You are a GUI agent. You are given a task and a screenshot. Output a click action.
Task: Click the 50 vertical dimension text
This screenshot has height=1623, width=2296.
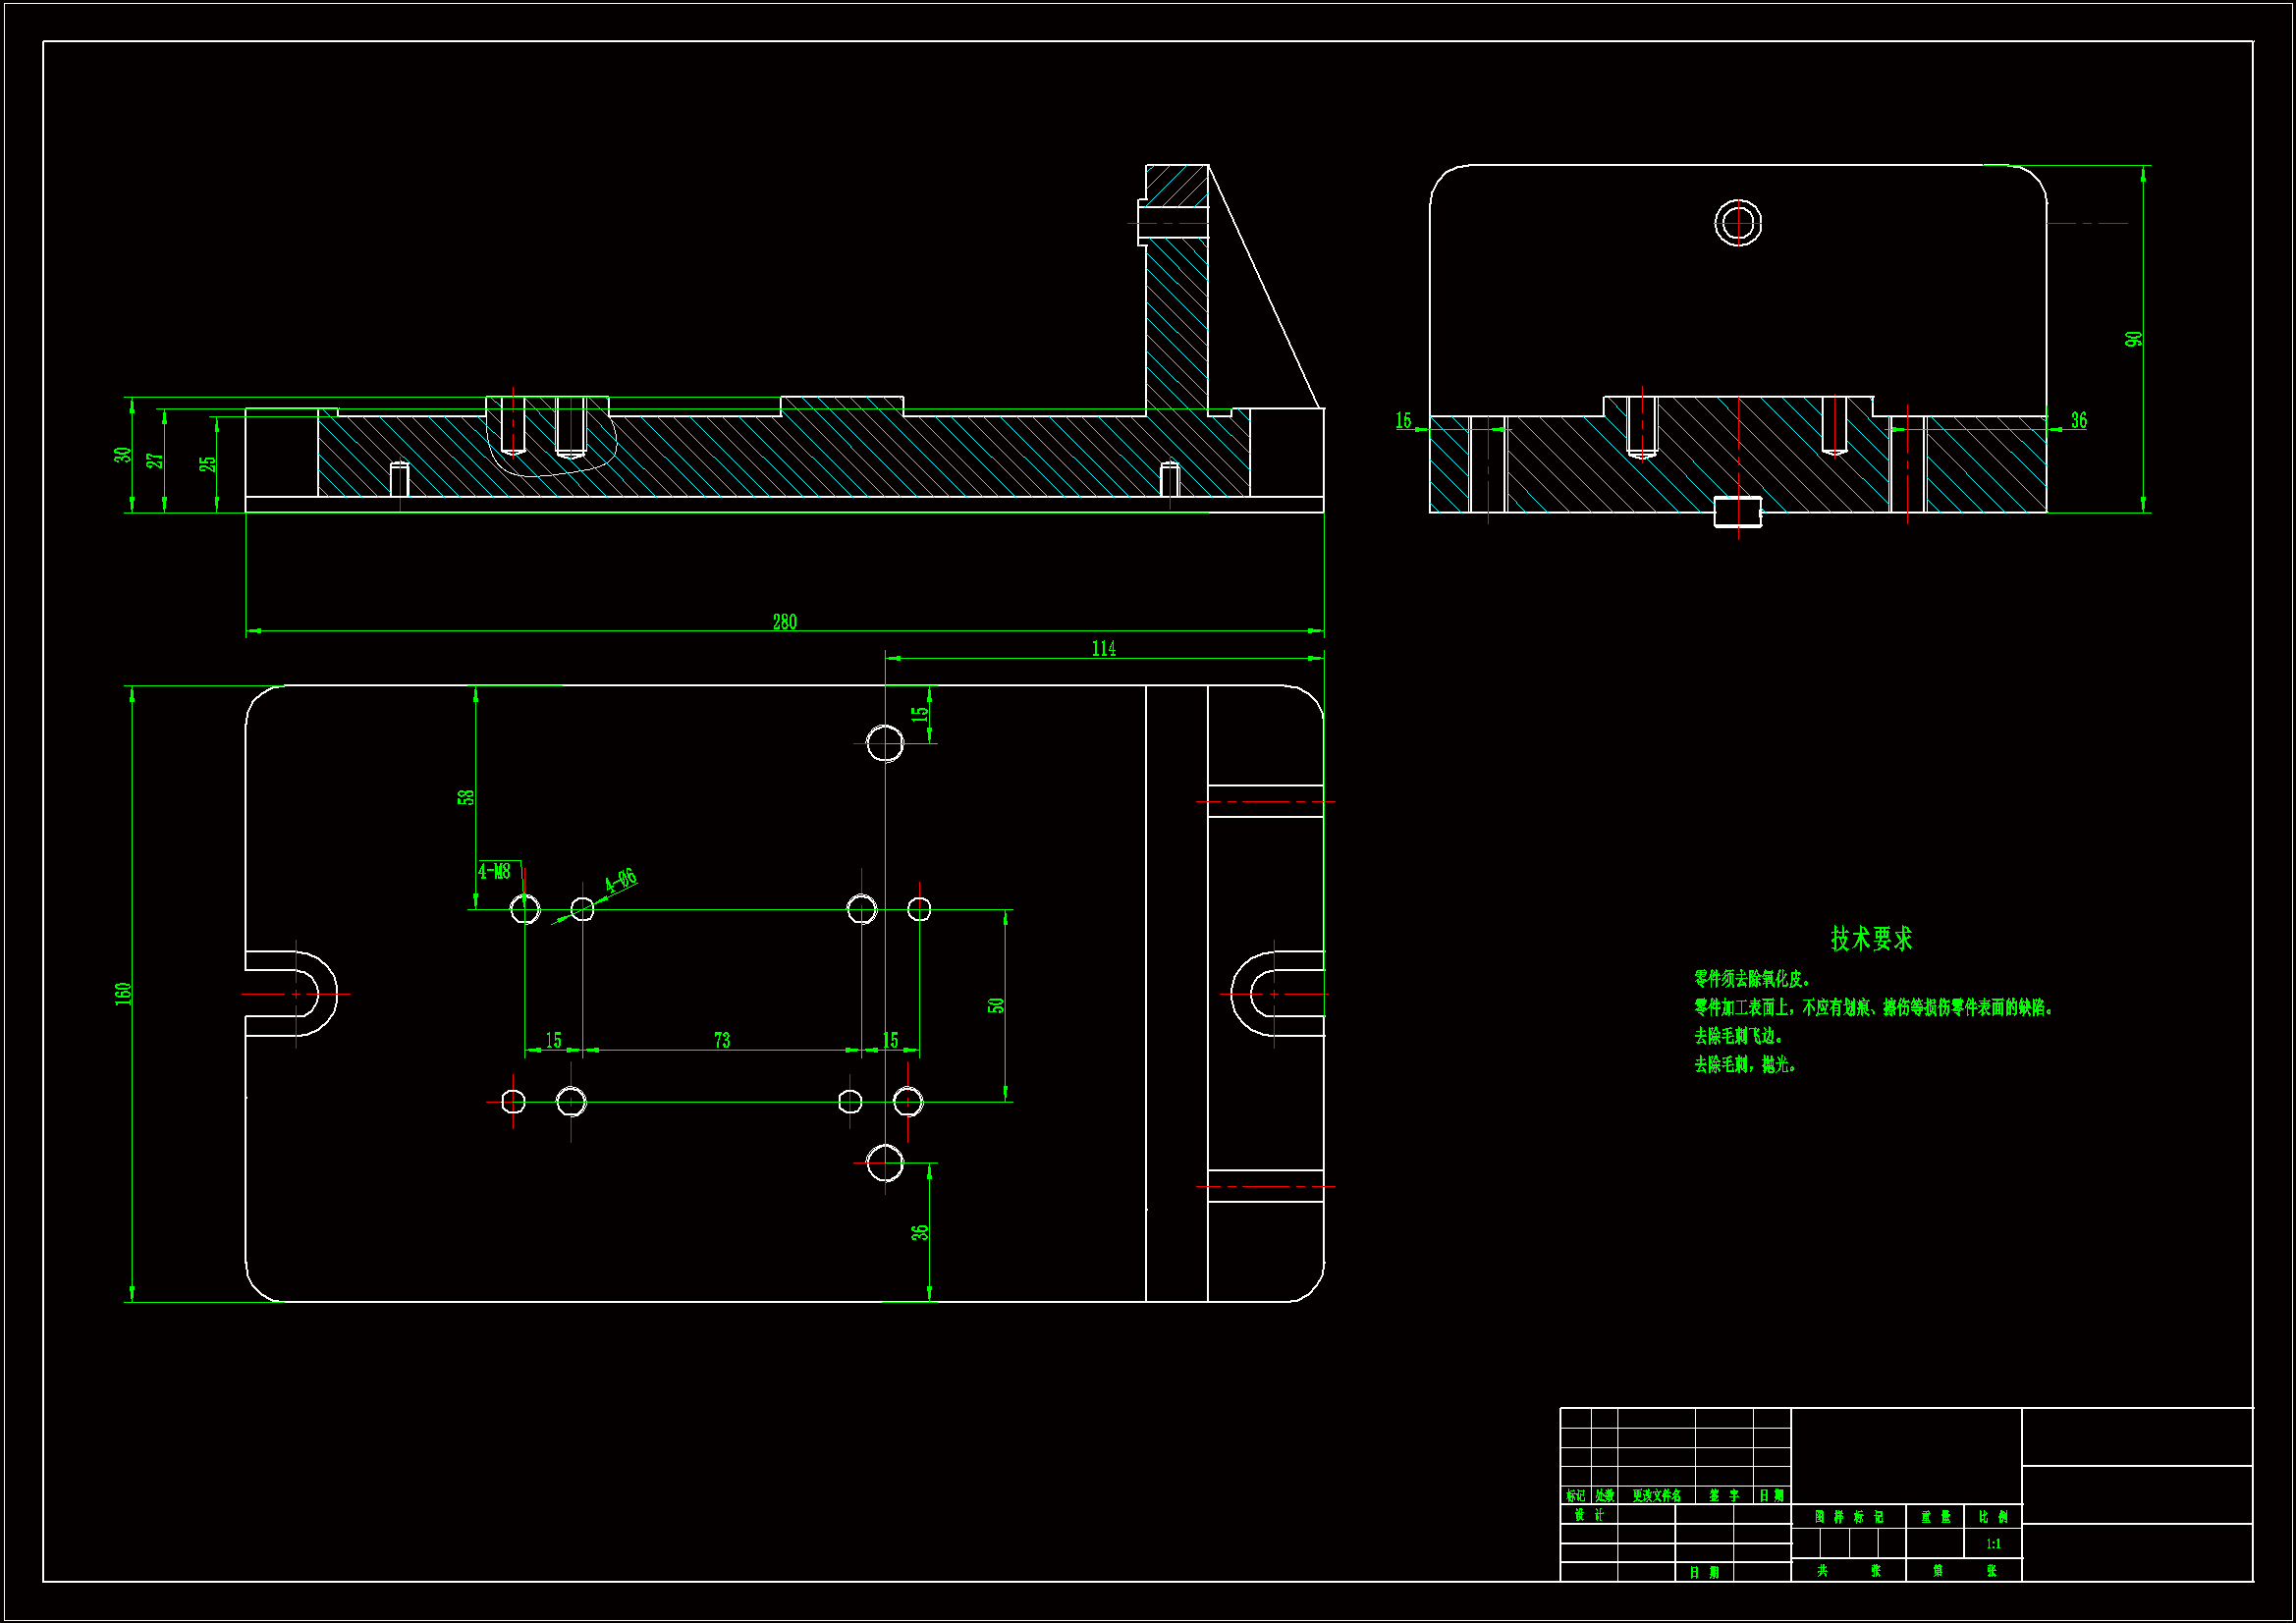(996, 1005)
